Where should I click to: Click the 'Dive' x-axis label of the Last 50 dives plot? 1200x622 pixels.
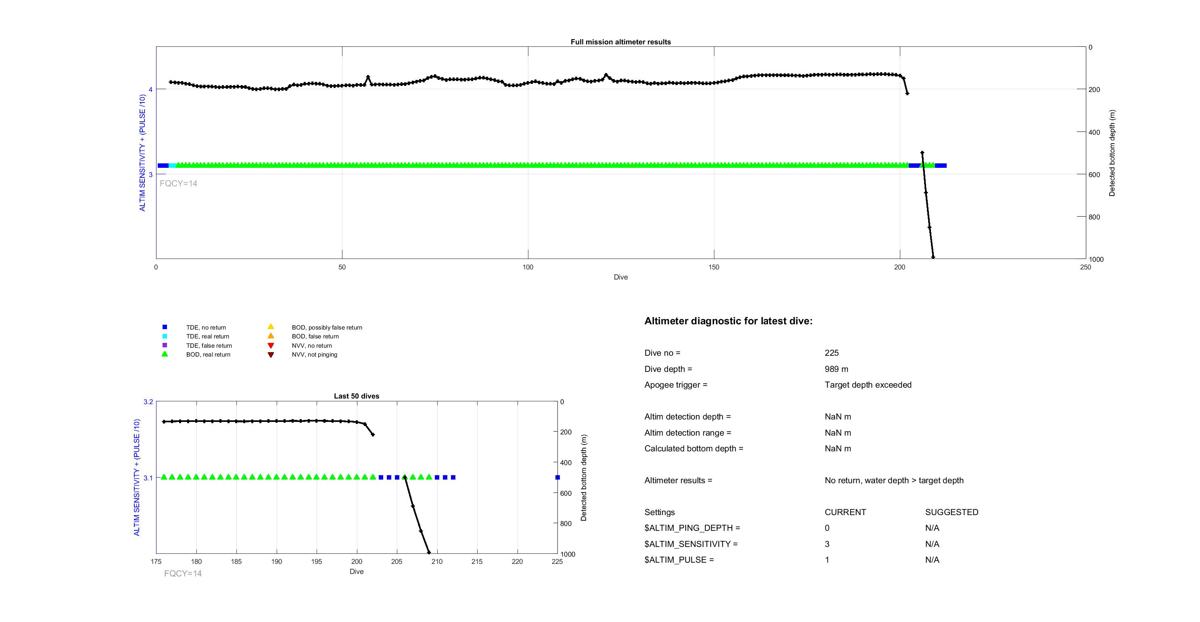357,572
